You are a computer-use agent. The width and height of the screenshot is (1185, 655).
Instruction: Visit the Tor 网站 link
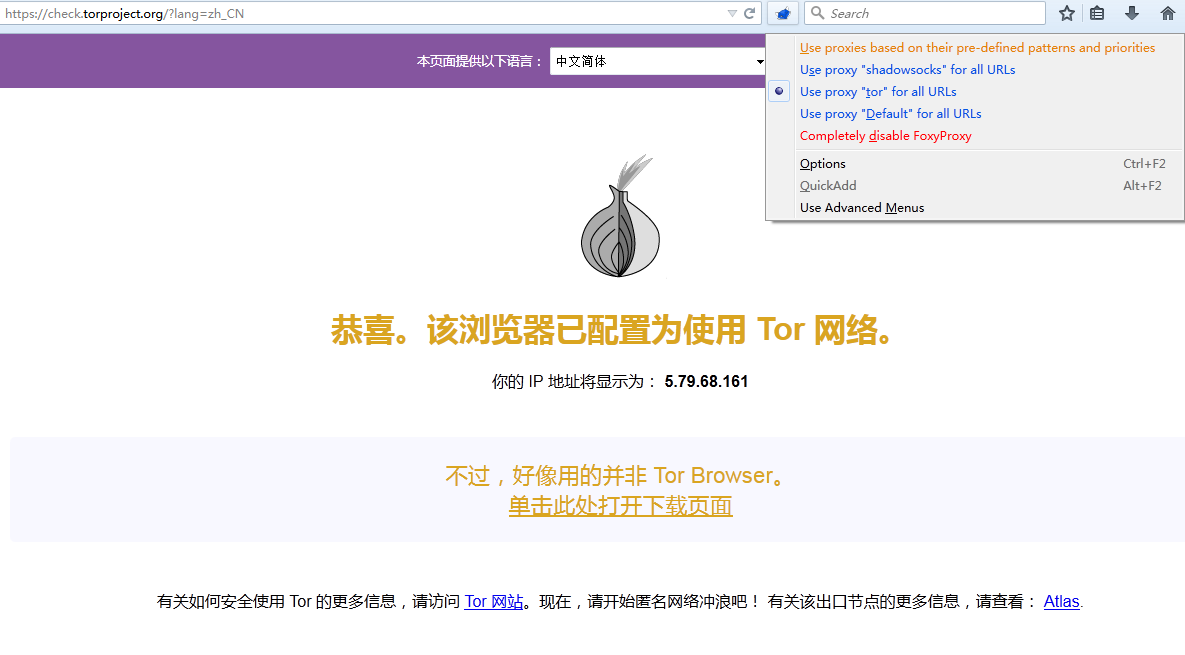point(493,601)
